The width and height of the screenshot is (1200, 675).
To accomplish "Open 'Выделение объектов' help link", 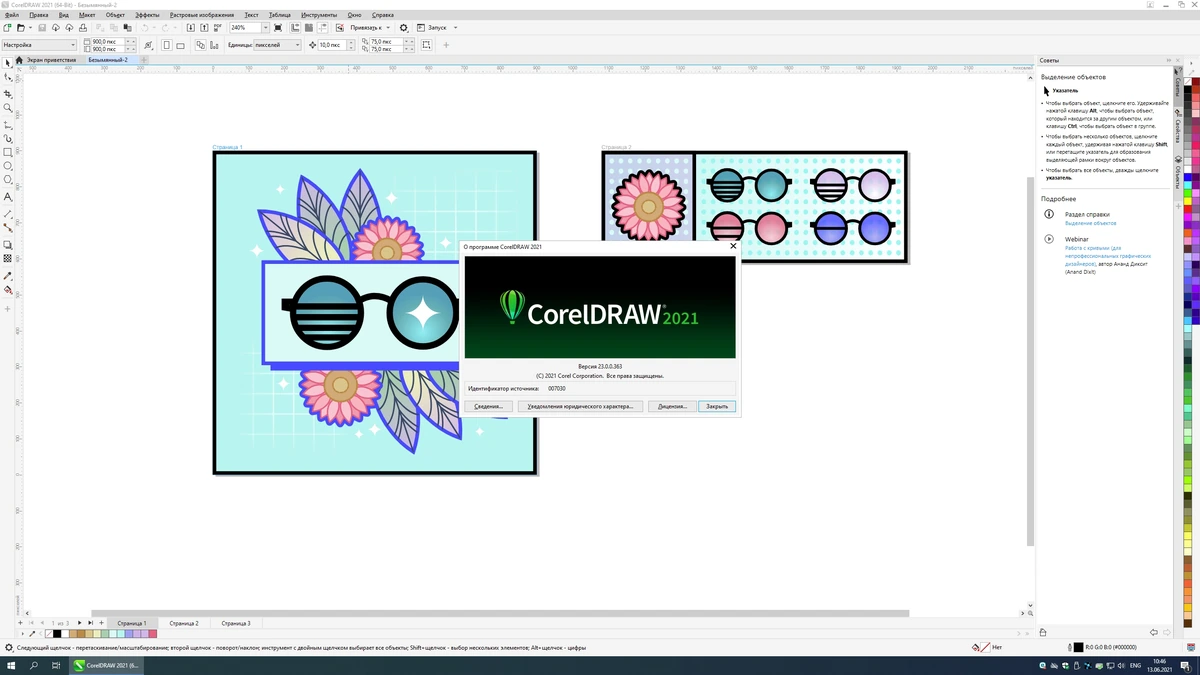I will pyautogui.click(x=1090, y=223).
